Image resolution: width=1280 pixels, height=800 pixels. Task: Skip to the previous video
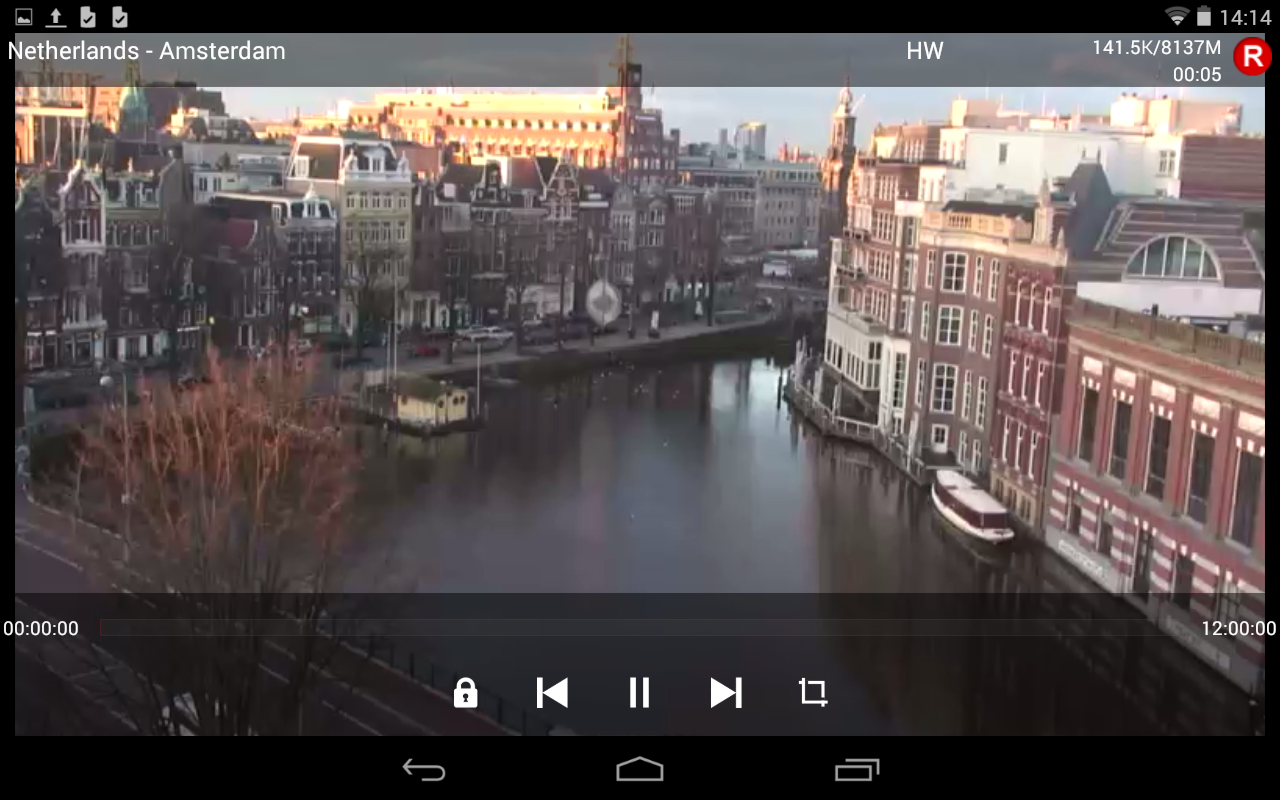pos(551,692)
